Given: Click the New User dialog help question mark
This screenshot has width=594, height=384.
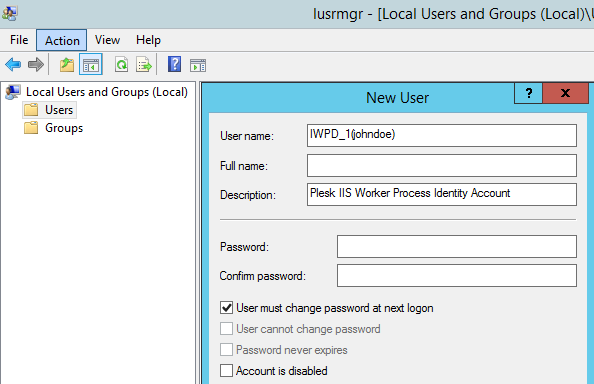Looking at the screenshot, I should point(529,93).
